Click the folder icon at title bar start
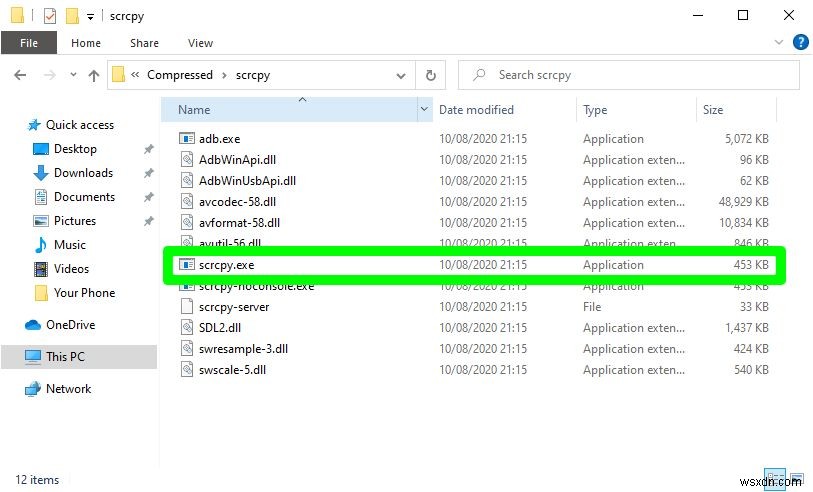813x492 pixels. point(17,15)
